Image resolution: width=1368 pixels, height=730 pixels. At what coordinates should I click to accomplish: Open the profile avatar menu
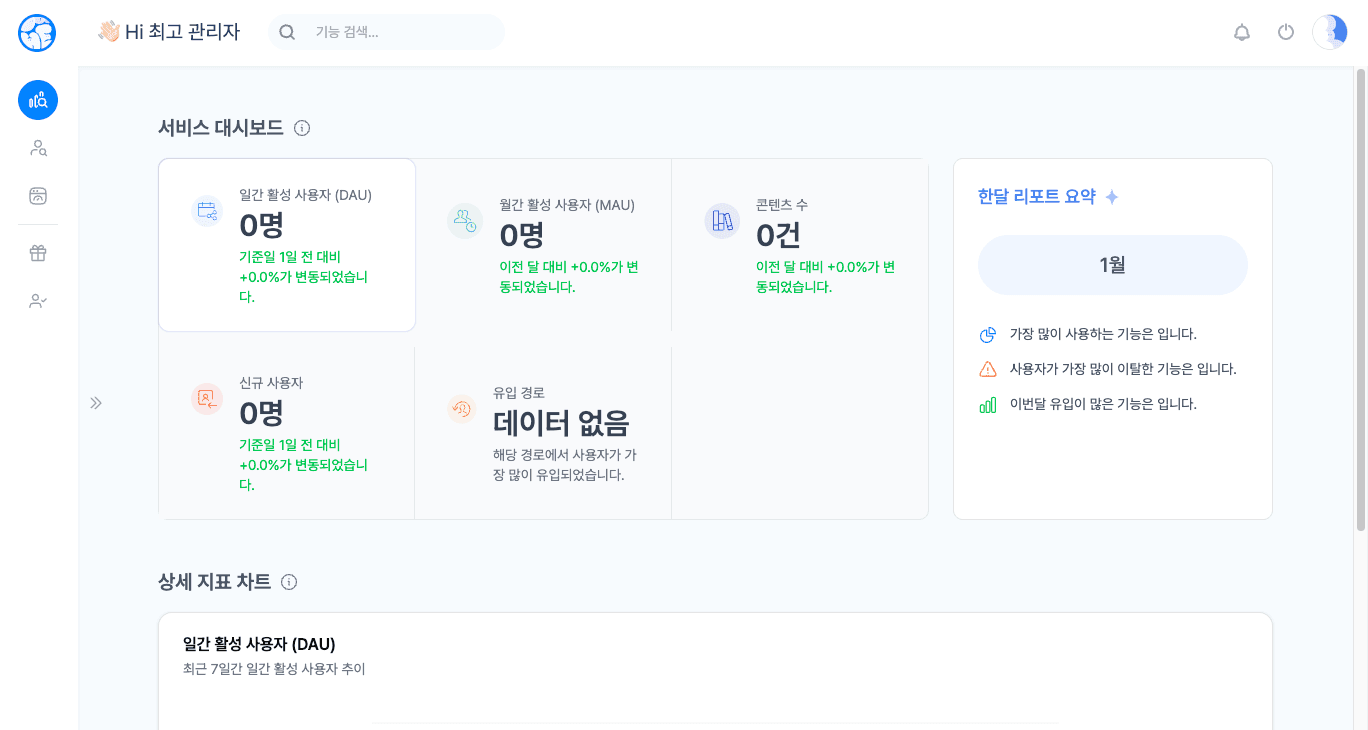point(1329,32)
